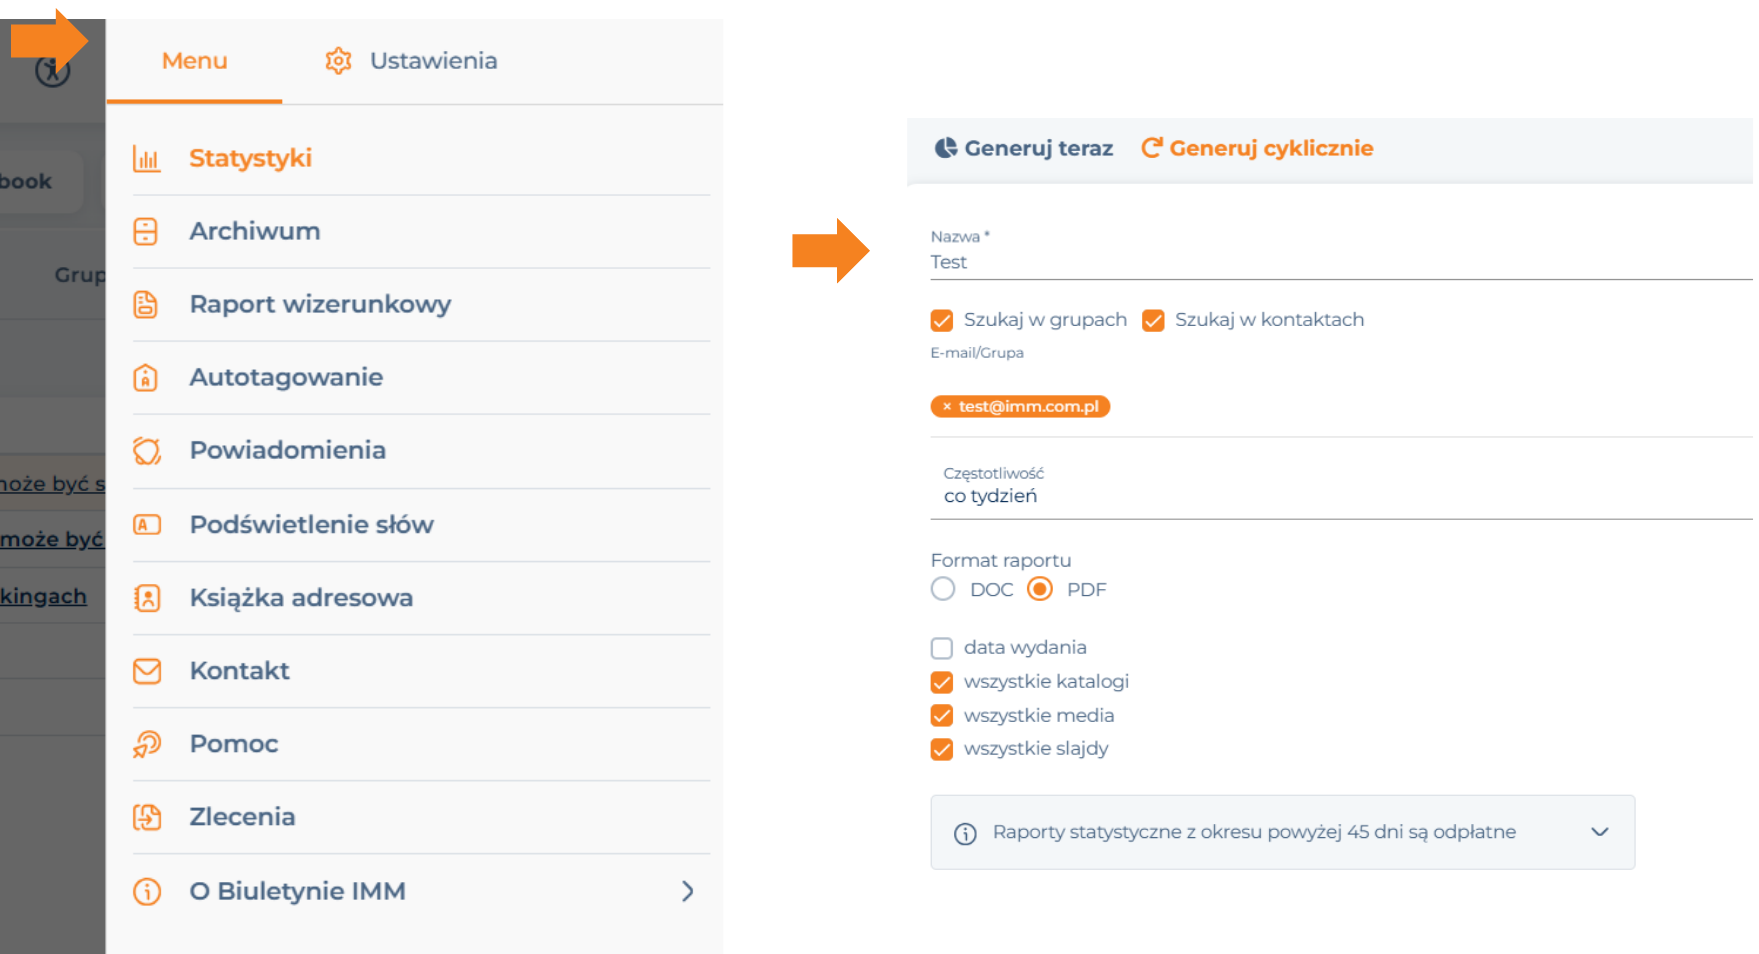Click the Kontakt envelope icon
This screenshot has width=1759, height=954.
point(147,671)
